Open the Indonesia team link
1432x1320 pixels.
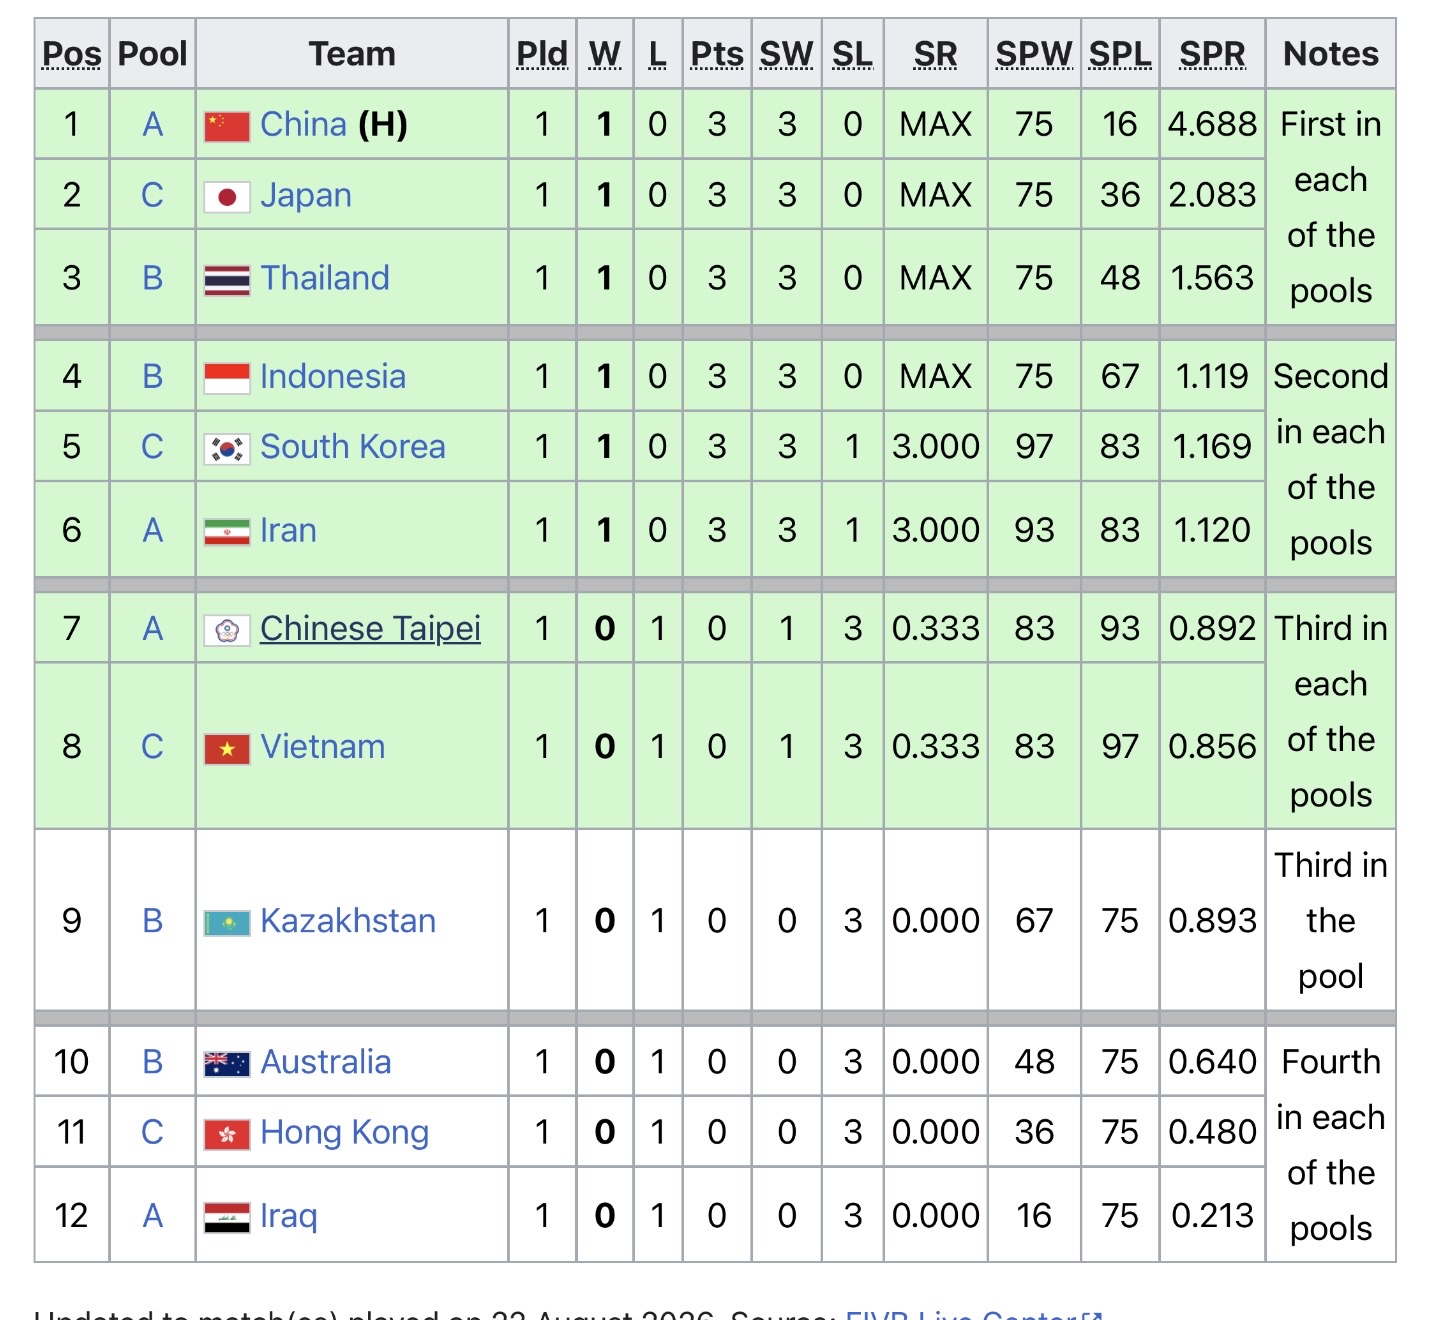tap(333, 376)
